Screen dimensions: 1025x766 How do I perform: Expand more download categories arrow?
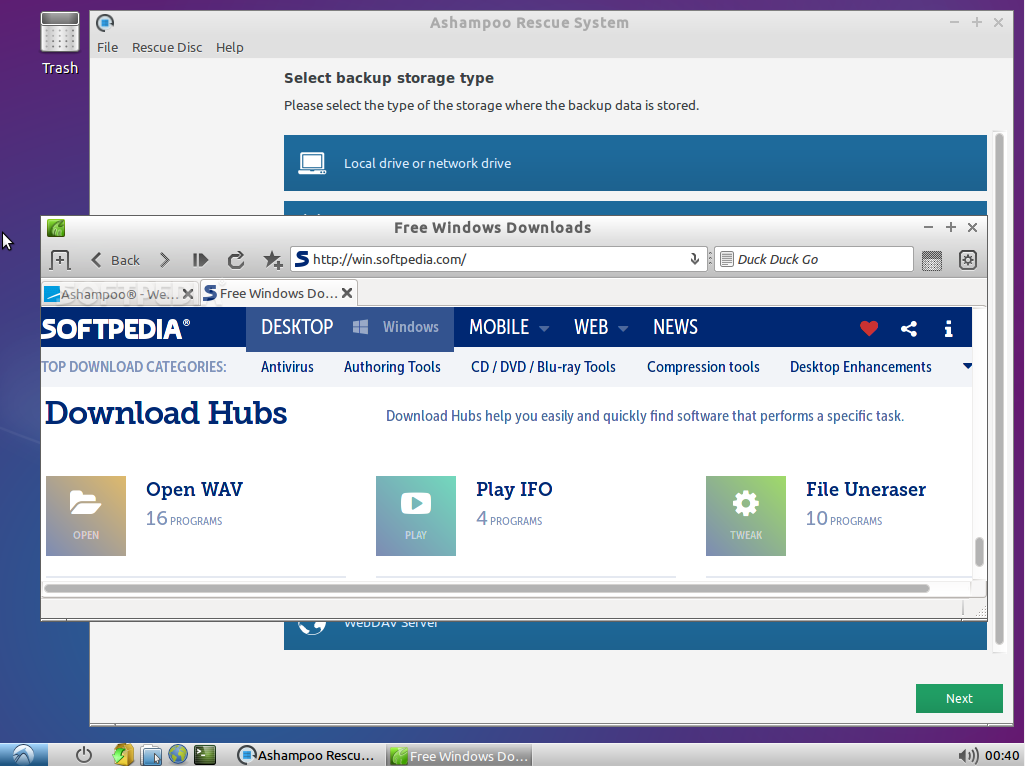click(967, 366)
